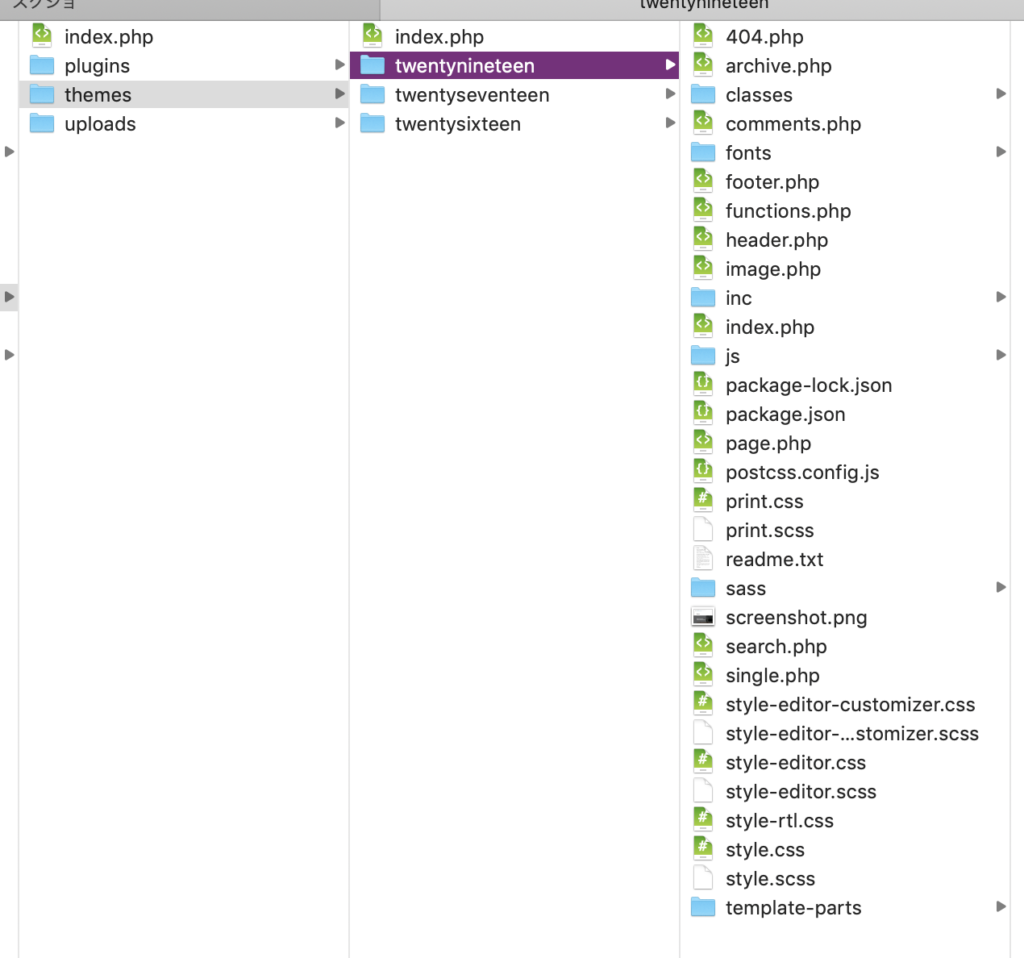Select the style-editor.css file name
This screenshot has height=958, width=1024.
tap(795, 762)
